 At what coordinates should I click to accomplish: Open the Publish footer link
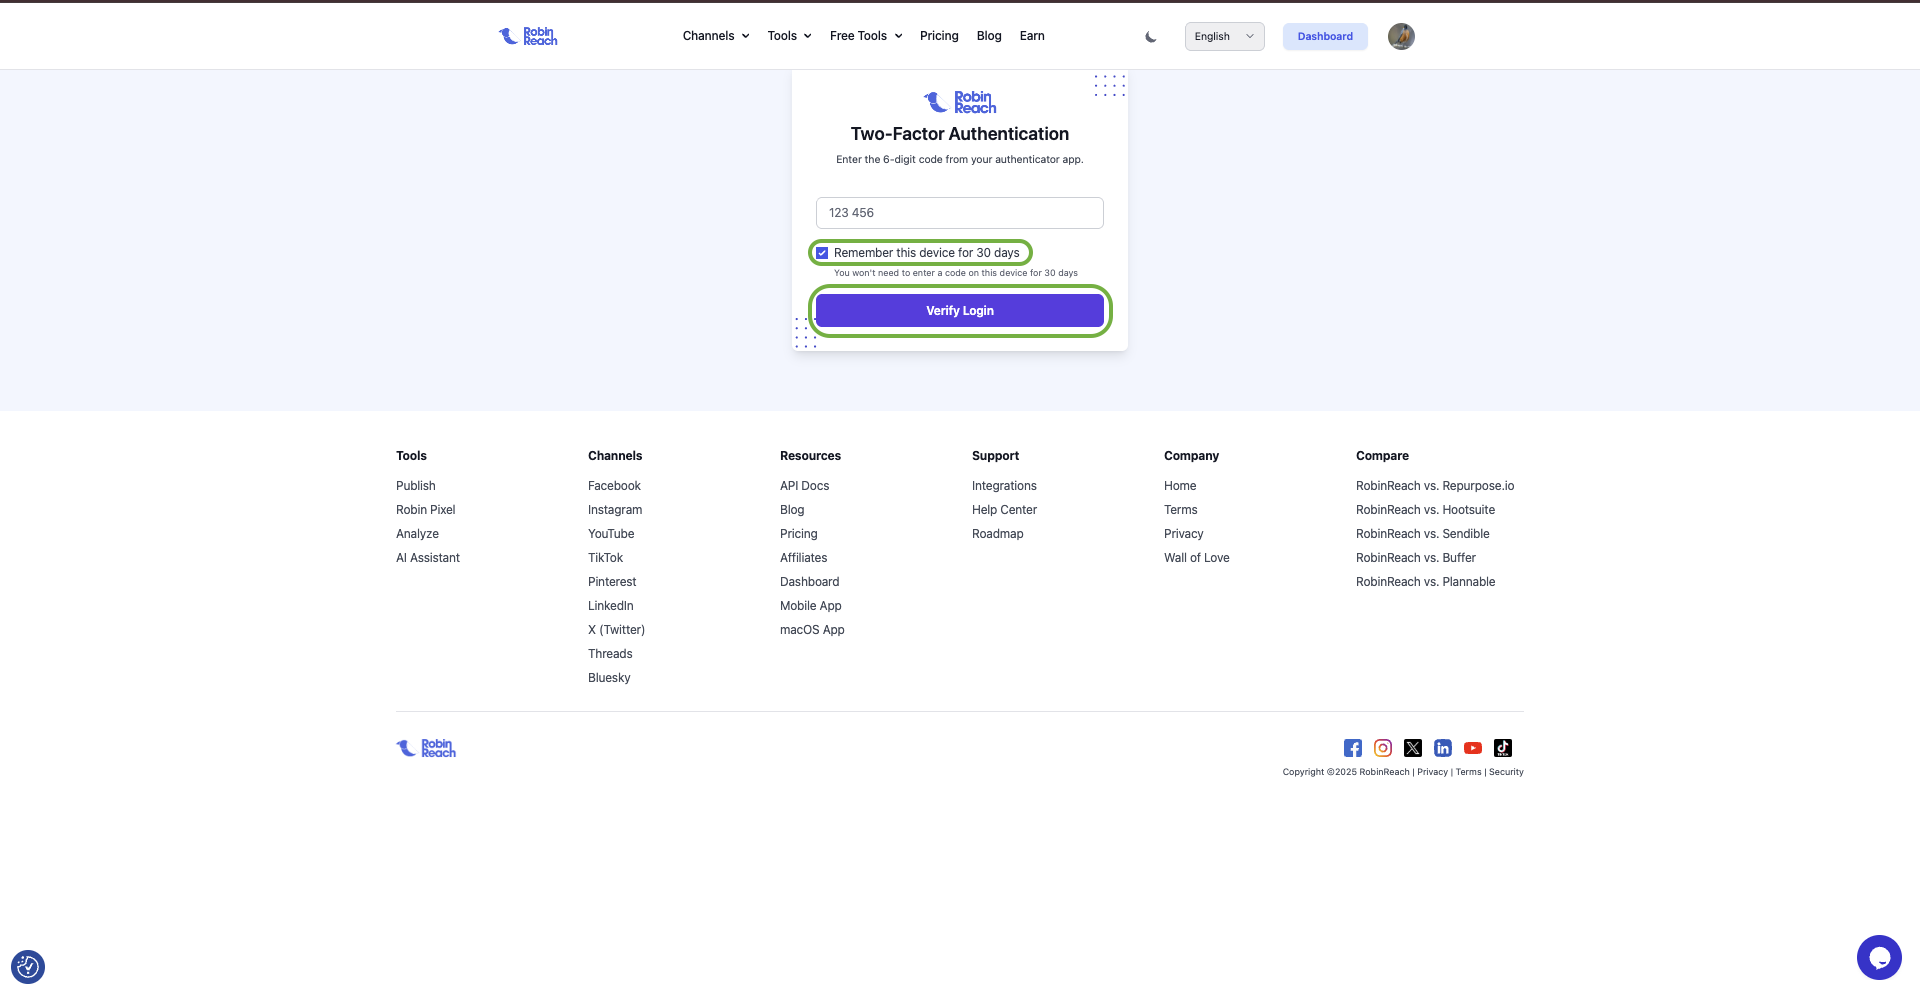[416, 486]
